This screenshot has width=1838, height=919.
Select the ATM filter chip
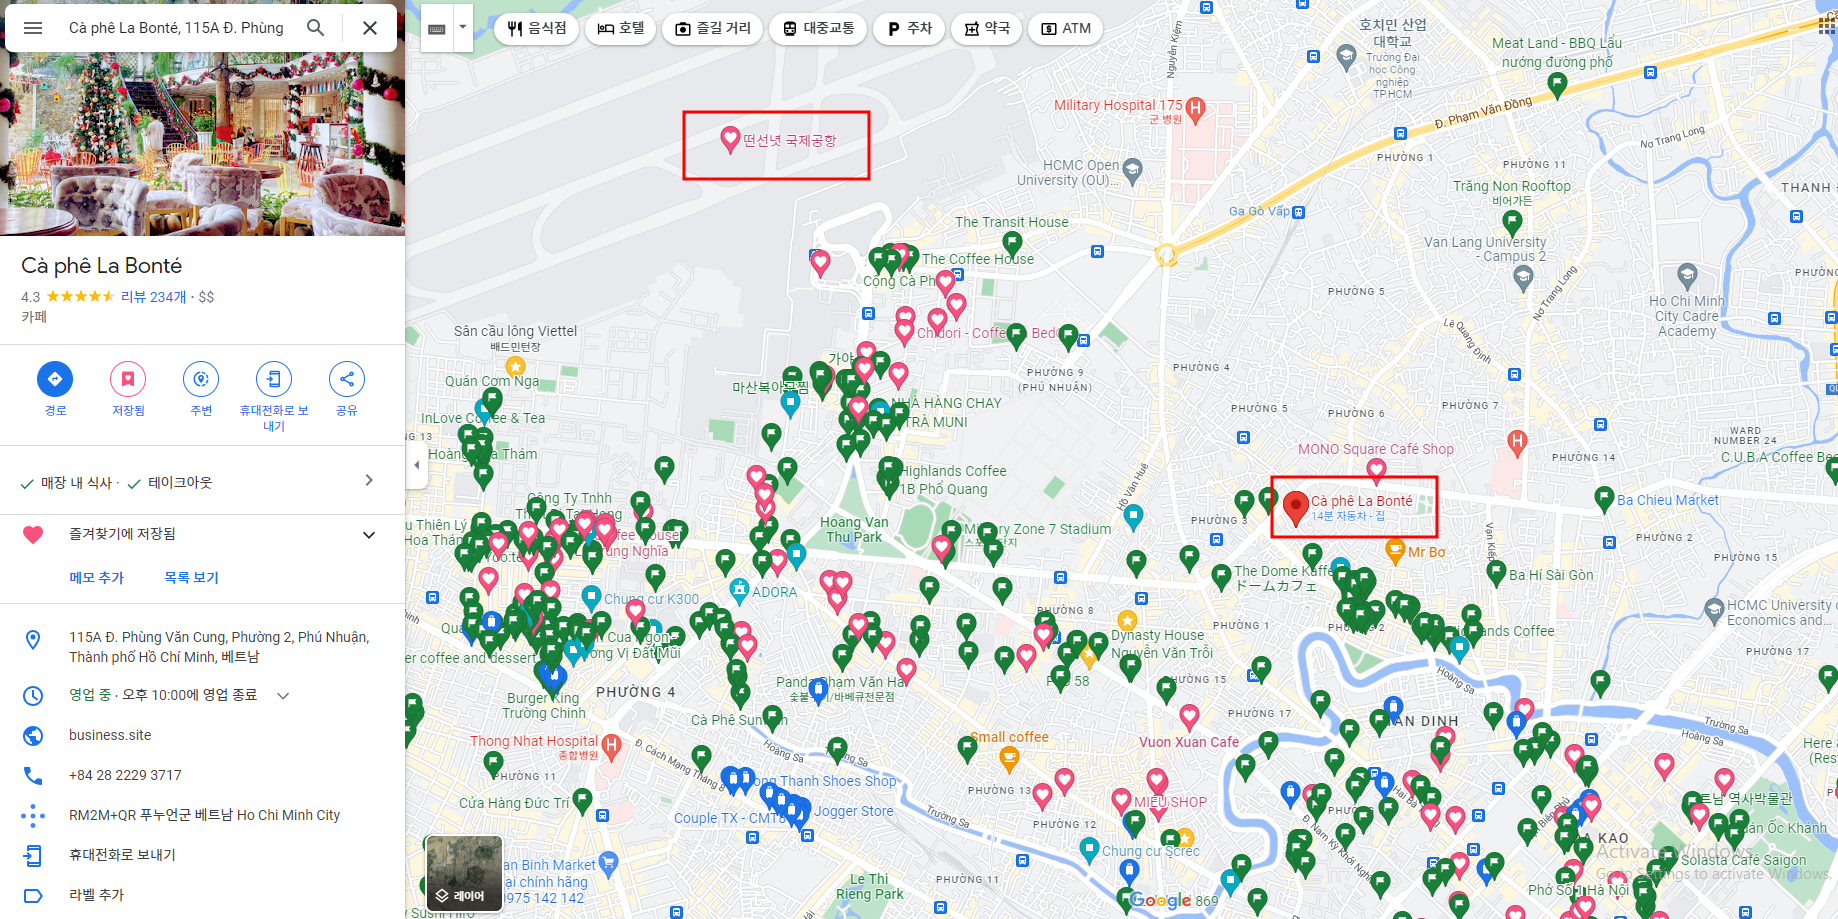click(x=1066, y=29)
